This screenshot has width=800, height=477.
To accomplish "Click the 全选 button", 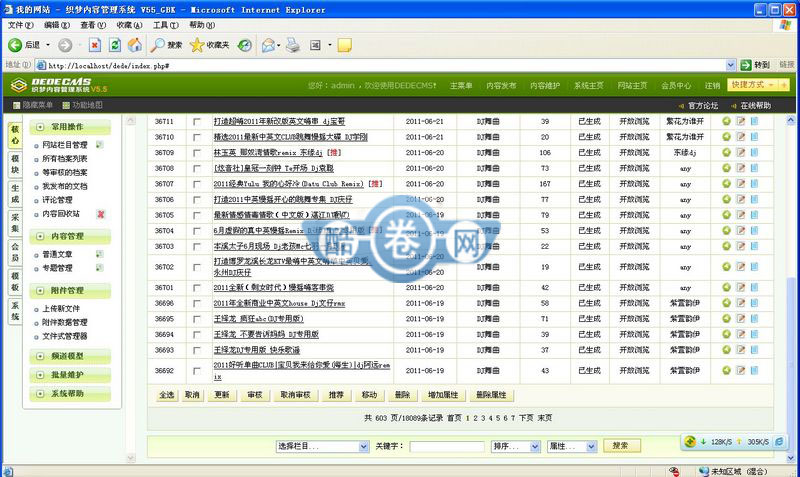I will tap(166, 395).
